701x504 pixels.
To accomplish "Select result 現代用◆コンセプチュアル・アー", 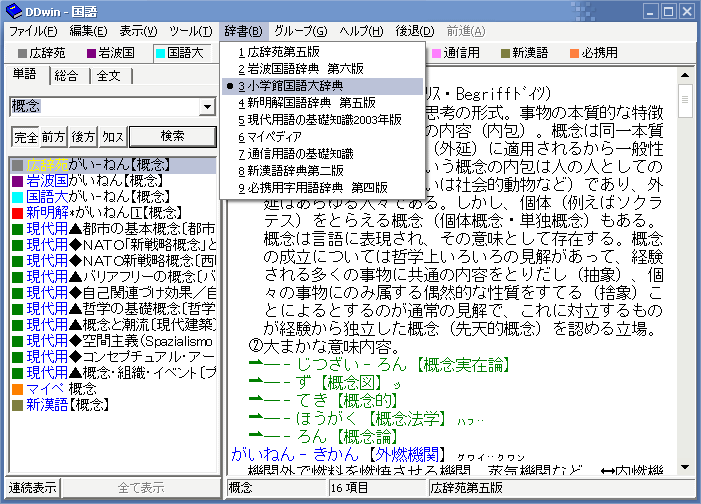I will click(x=113, y=357).
